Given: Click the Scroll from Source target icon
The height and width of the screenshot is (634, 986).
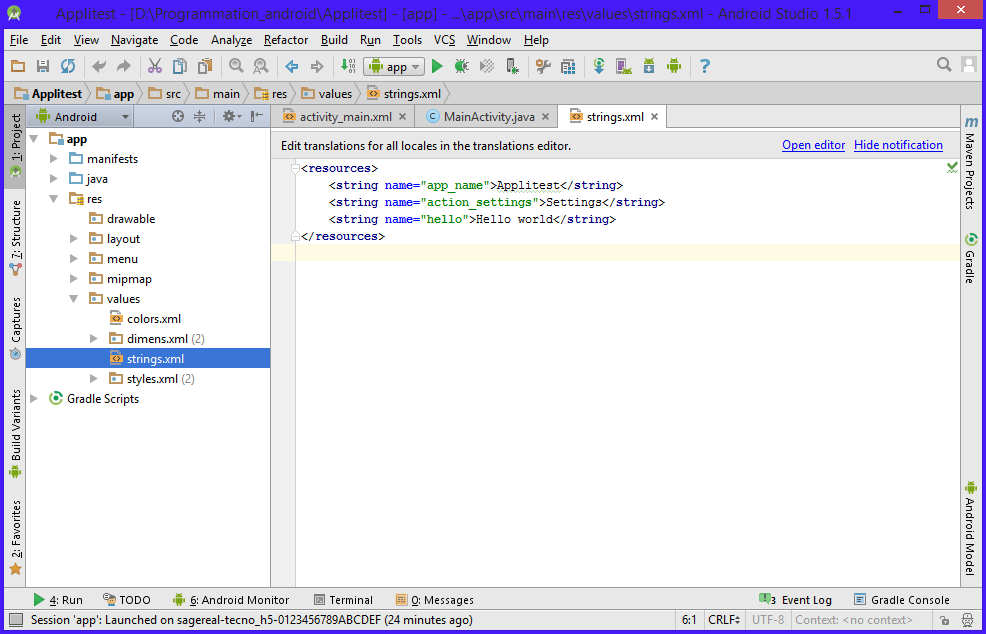Looking at the screenshot, I should tap(178, 116).
